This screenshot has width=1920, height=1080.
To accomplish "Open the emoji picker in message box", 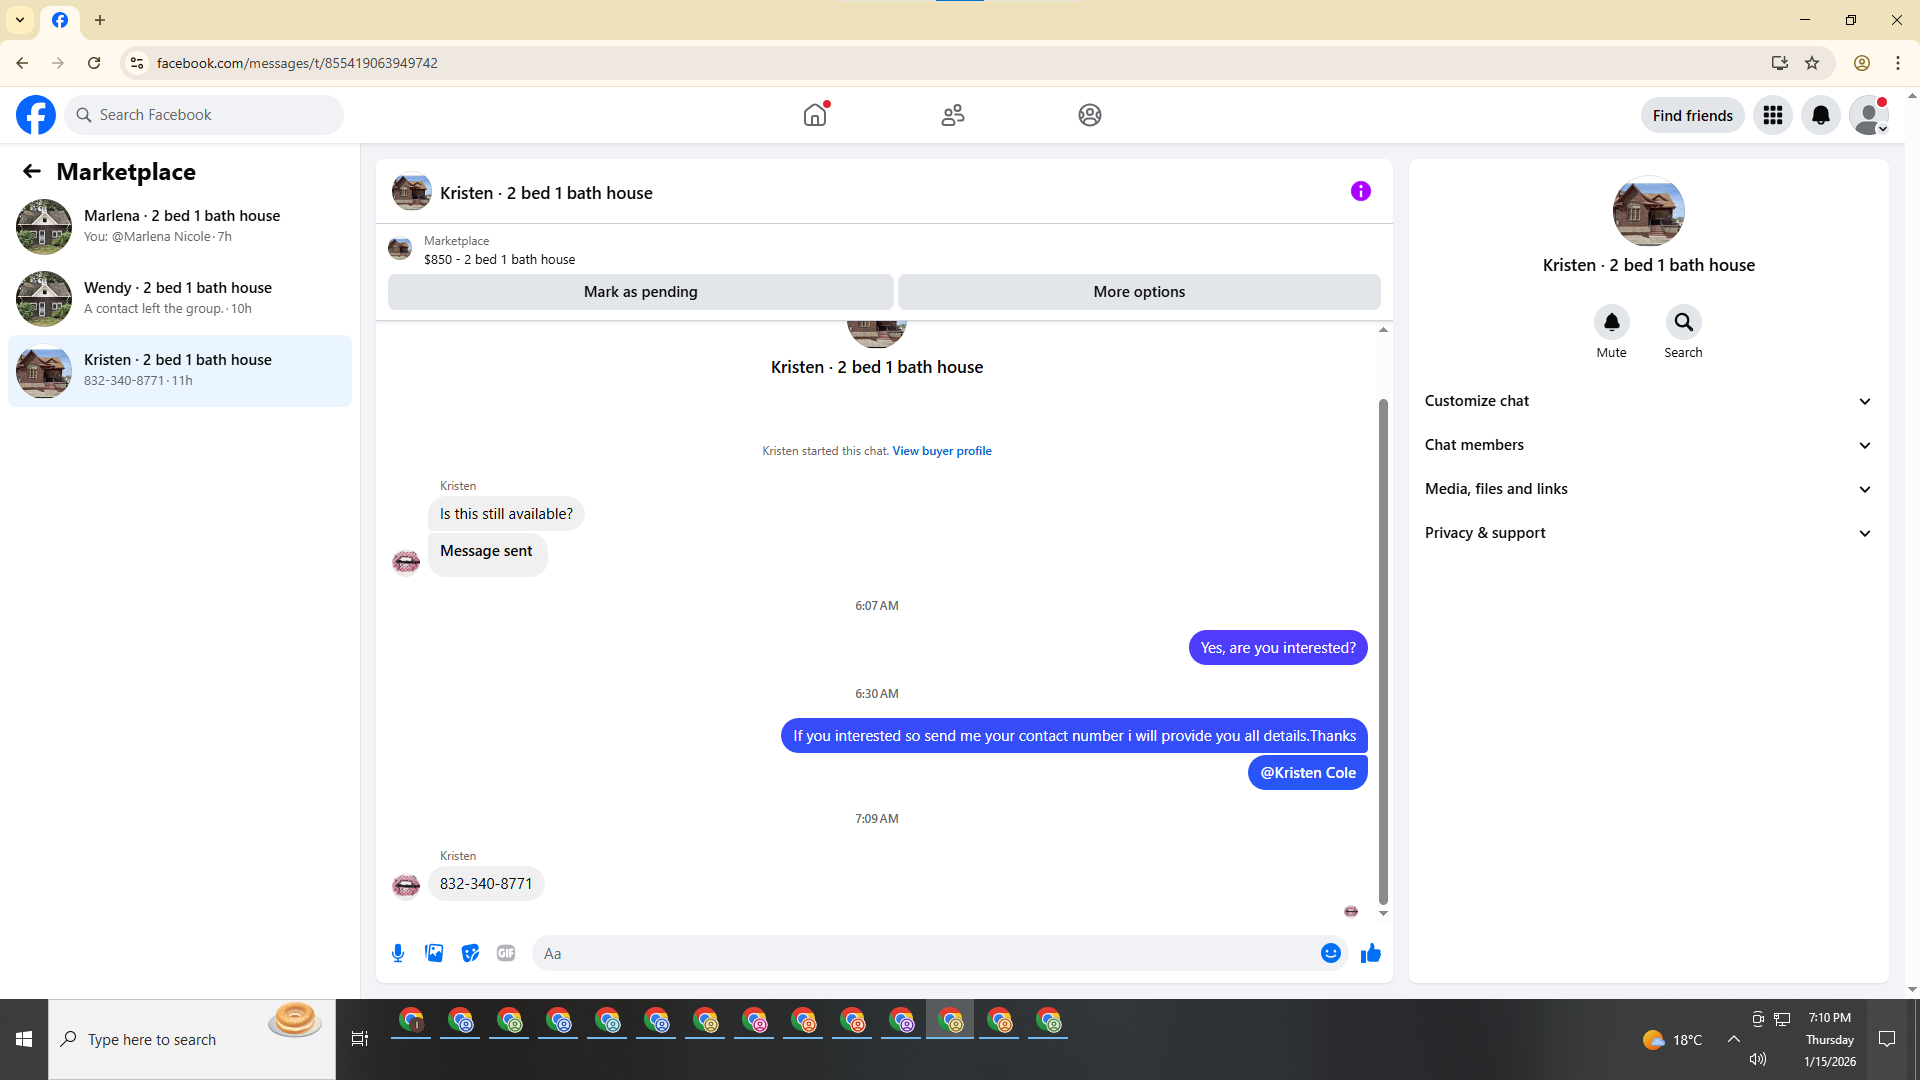I will (x=1330, y=953).
